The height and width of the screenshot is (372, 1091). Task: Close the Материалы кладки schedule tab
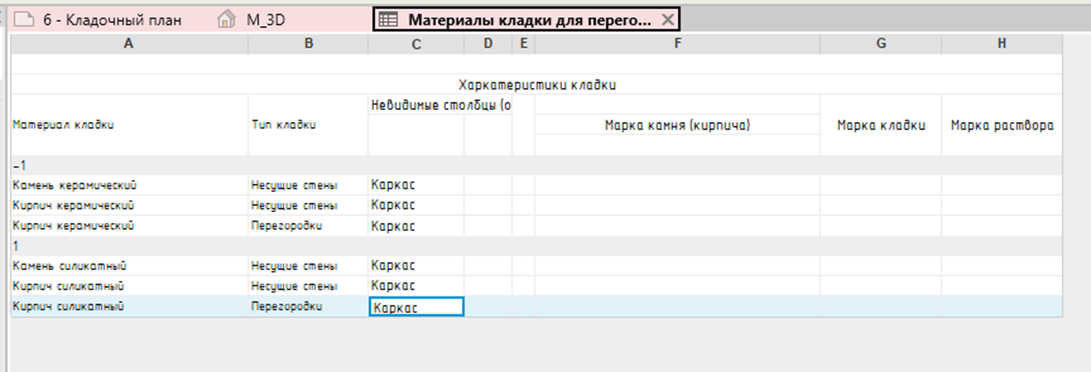[x=667, y=20]
